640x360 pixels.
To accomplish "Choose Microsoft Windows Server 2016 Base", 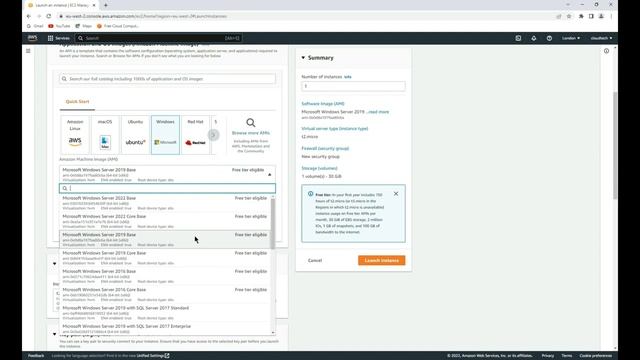I will tap(165, 276).
